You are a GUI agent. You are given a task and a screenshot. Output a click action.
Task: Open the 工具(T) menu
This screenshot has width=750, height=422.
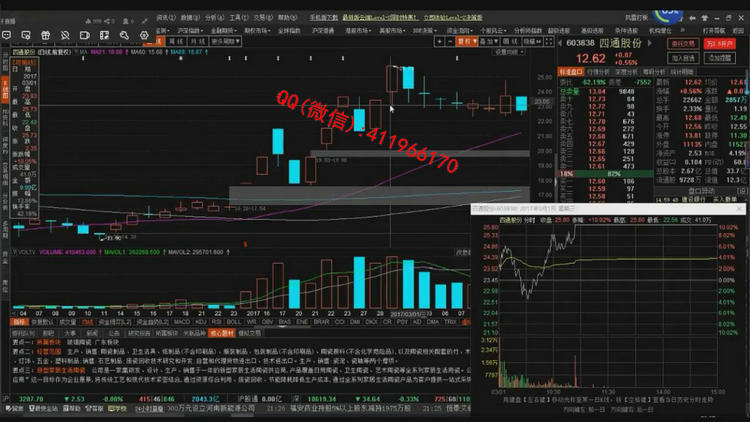pyautogui.click(x=239, y=18)
